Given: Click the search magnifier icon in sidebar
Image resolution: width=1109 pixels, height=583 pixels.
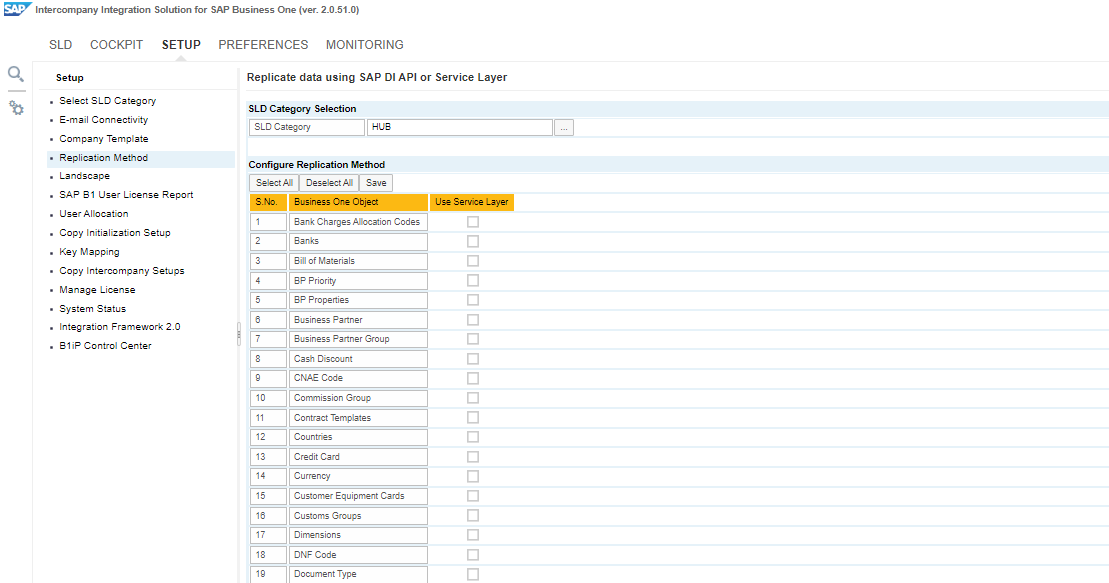Looking at the screenshot, I should 15,74.
